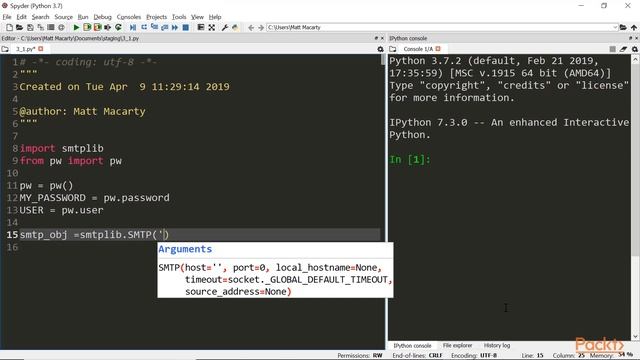Step into function debug icon
The width and height of the screenshot is (640, 360).
tap(154, 27)
